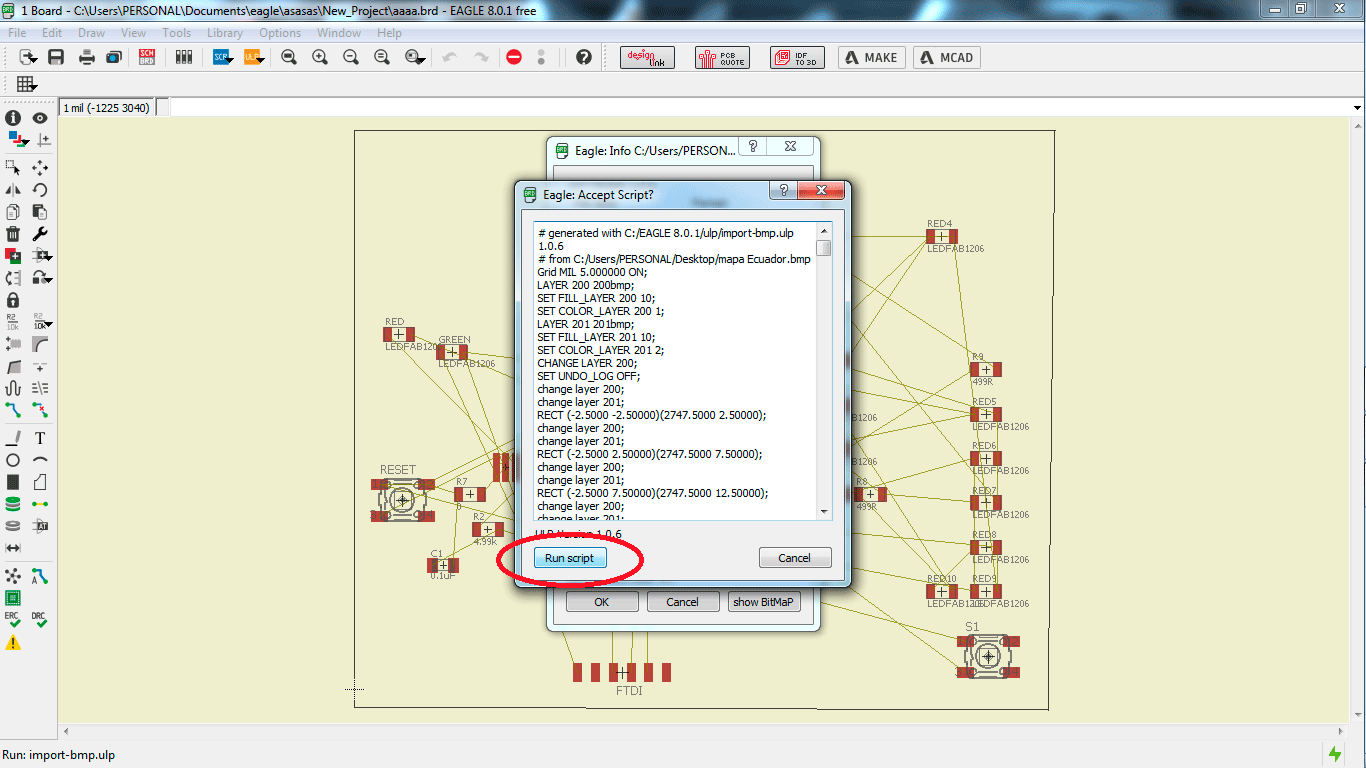This screenshot has width=1366, height=768.
Task: Click the MCAD toolbar button
Action: pyautogui.click(x=946, y=57)
